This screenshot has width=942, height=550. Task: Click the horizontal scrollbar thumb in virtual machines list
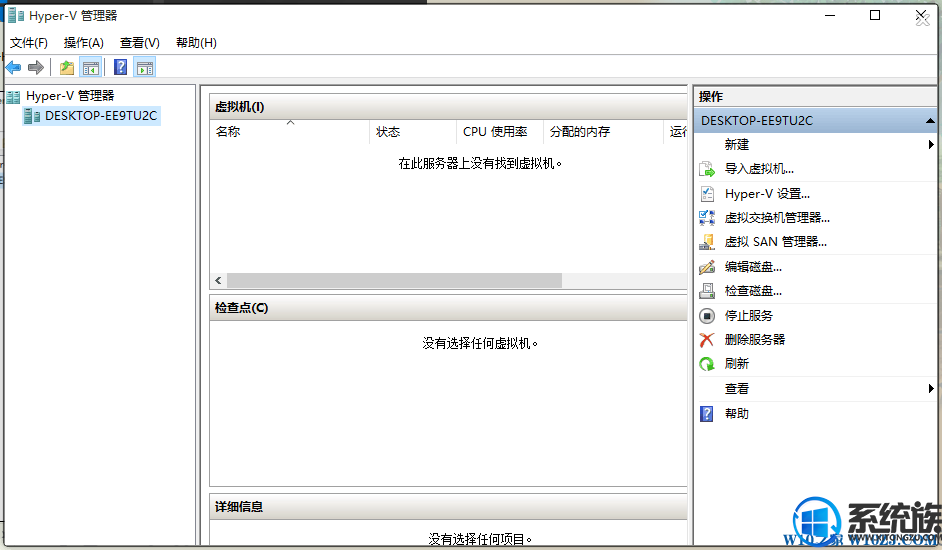pos(394,280)
